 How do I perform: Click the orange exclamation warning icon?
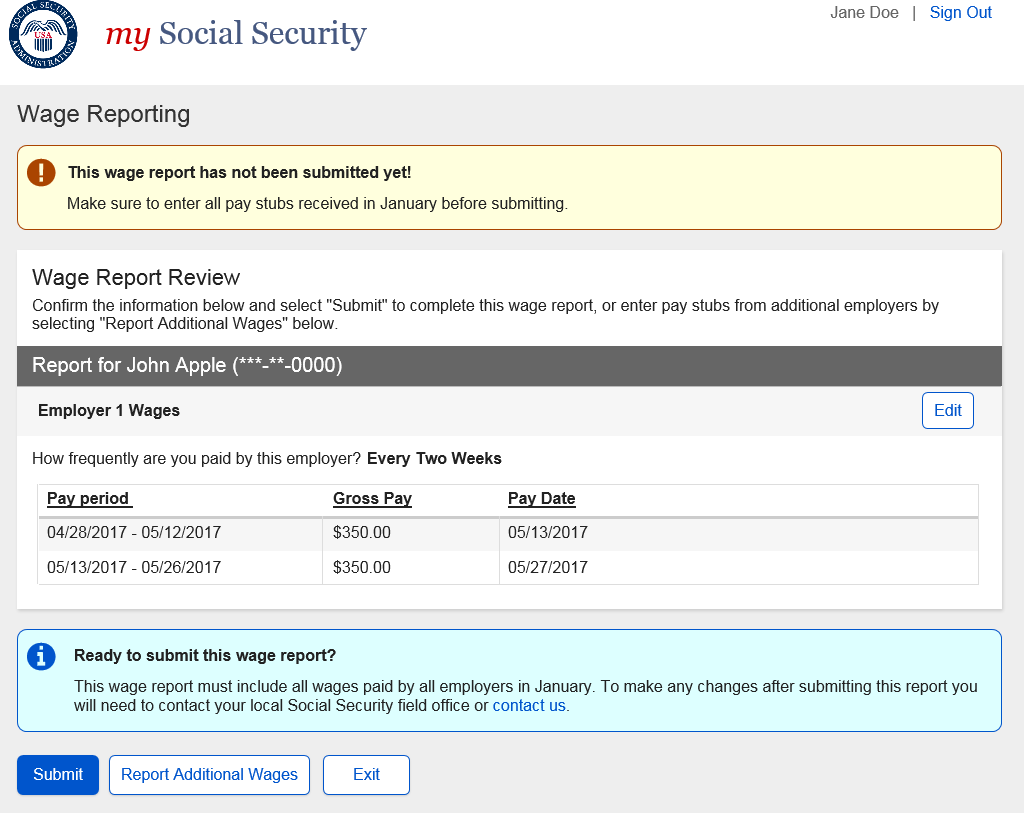[41, 172]
